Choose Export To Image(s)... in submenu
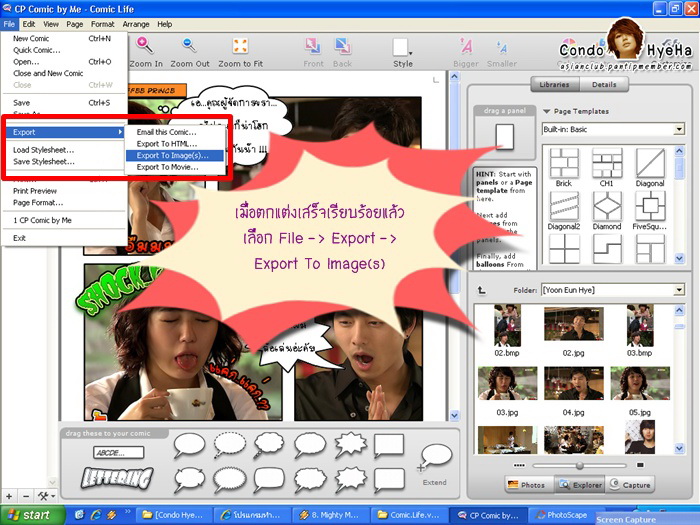 (x=174, y=155)
